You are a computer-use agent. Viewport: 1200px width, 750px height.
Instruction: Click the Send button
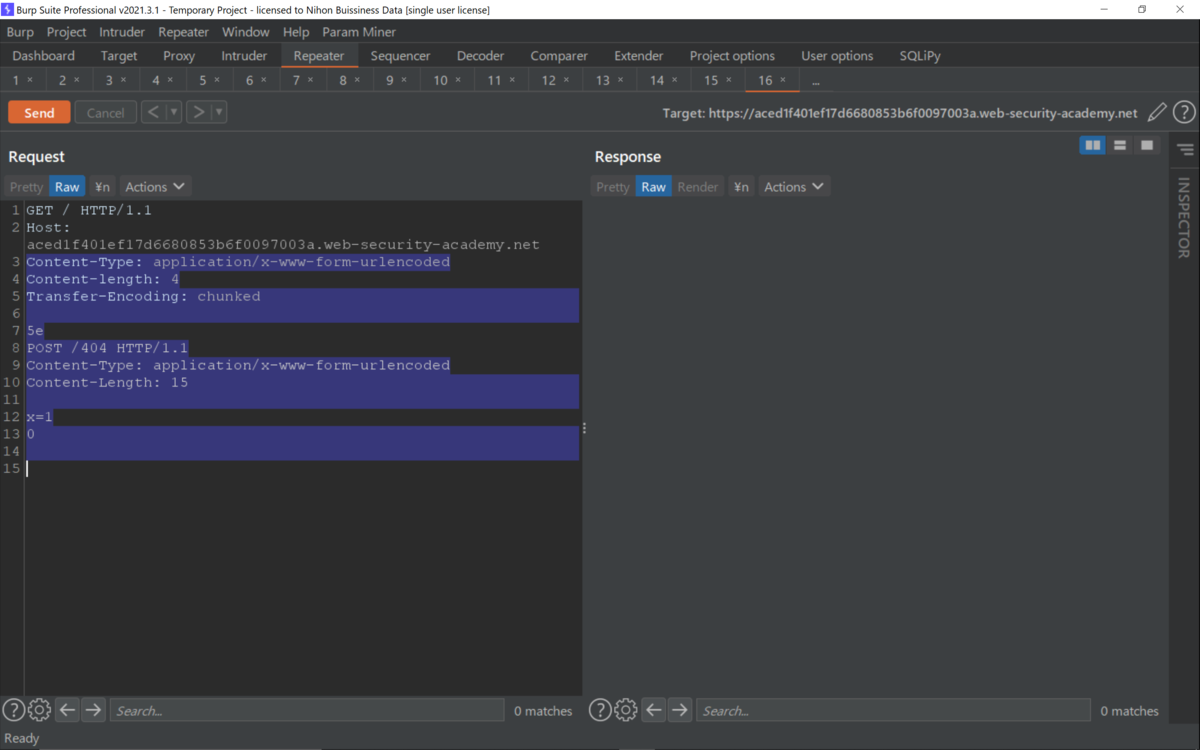(x=39, y=112)
